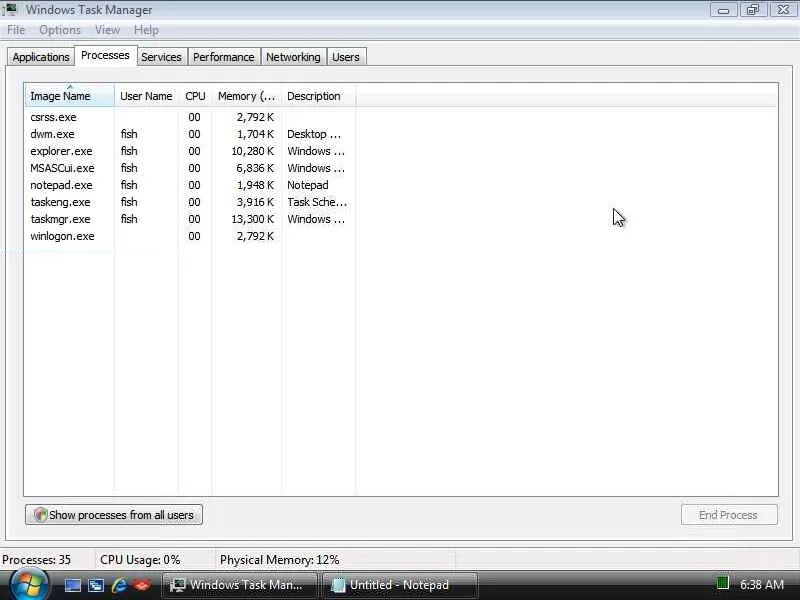Click the Show Desktop quick launch icon
This screenshot has height=600, width=800.
(72, 585)
